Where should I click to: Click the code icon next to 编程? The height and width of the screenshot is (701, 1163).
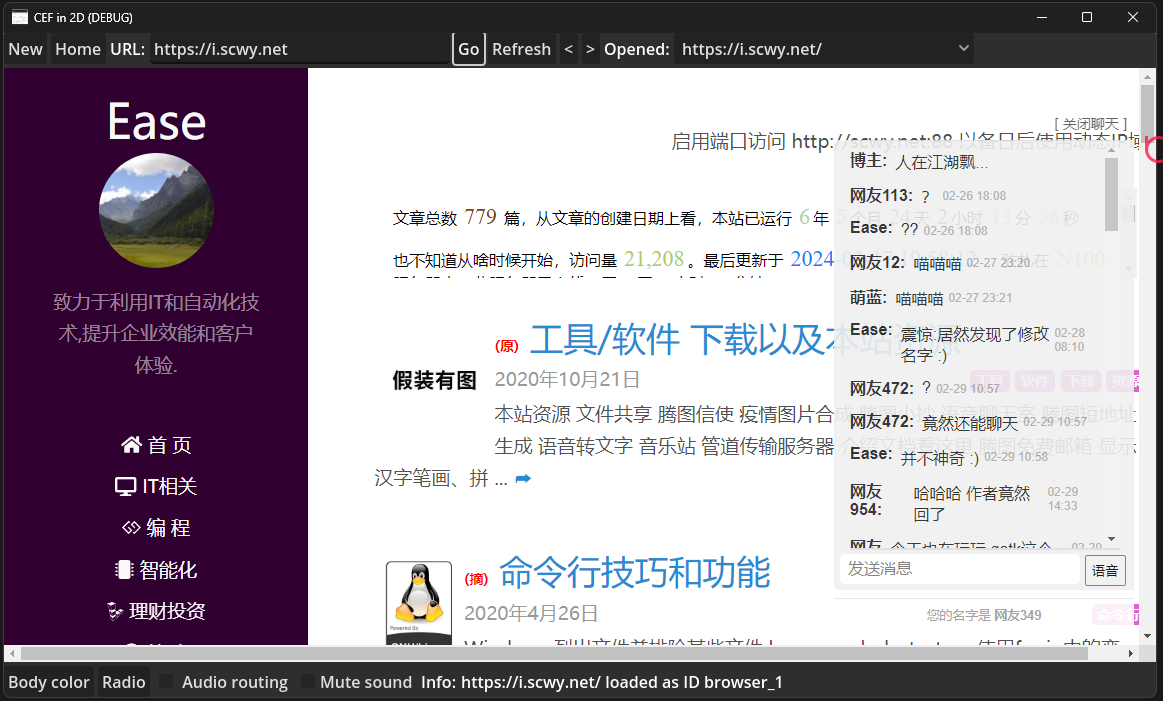coord(131,528)
